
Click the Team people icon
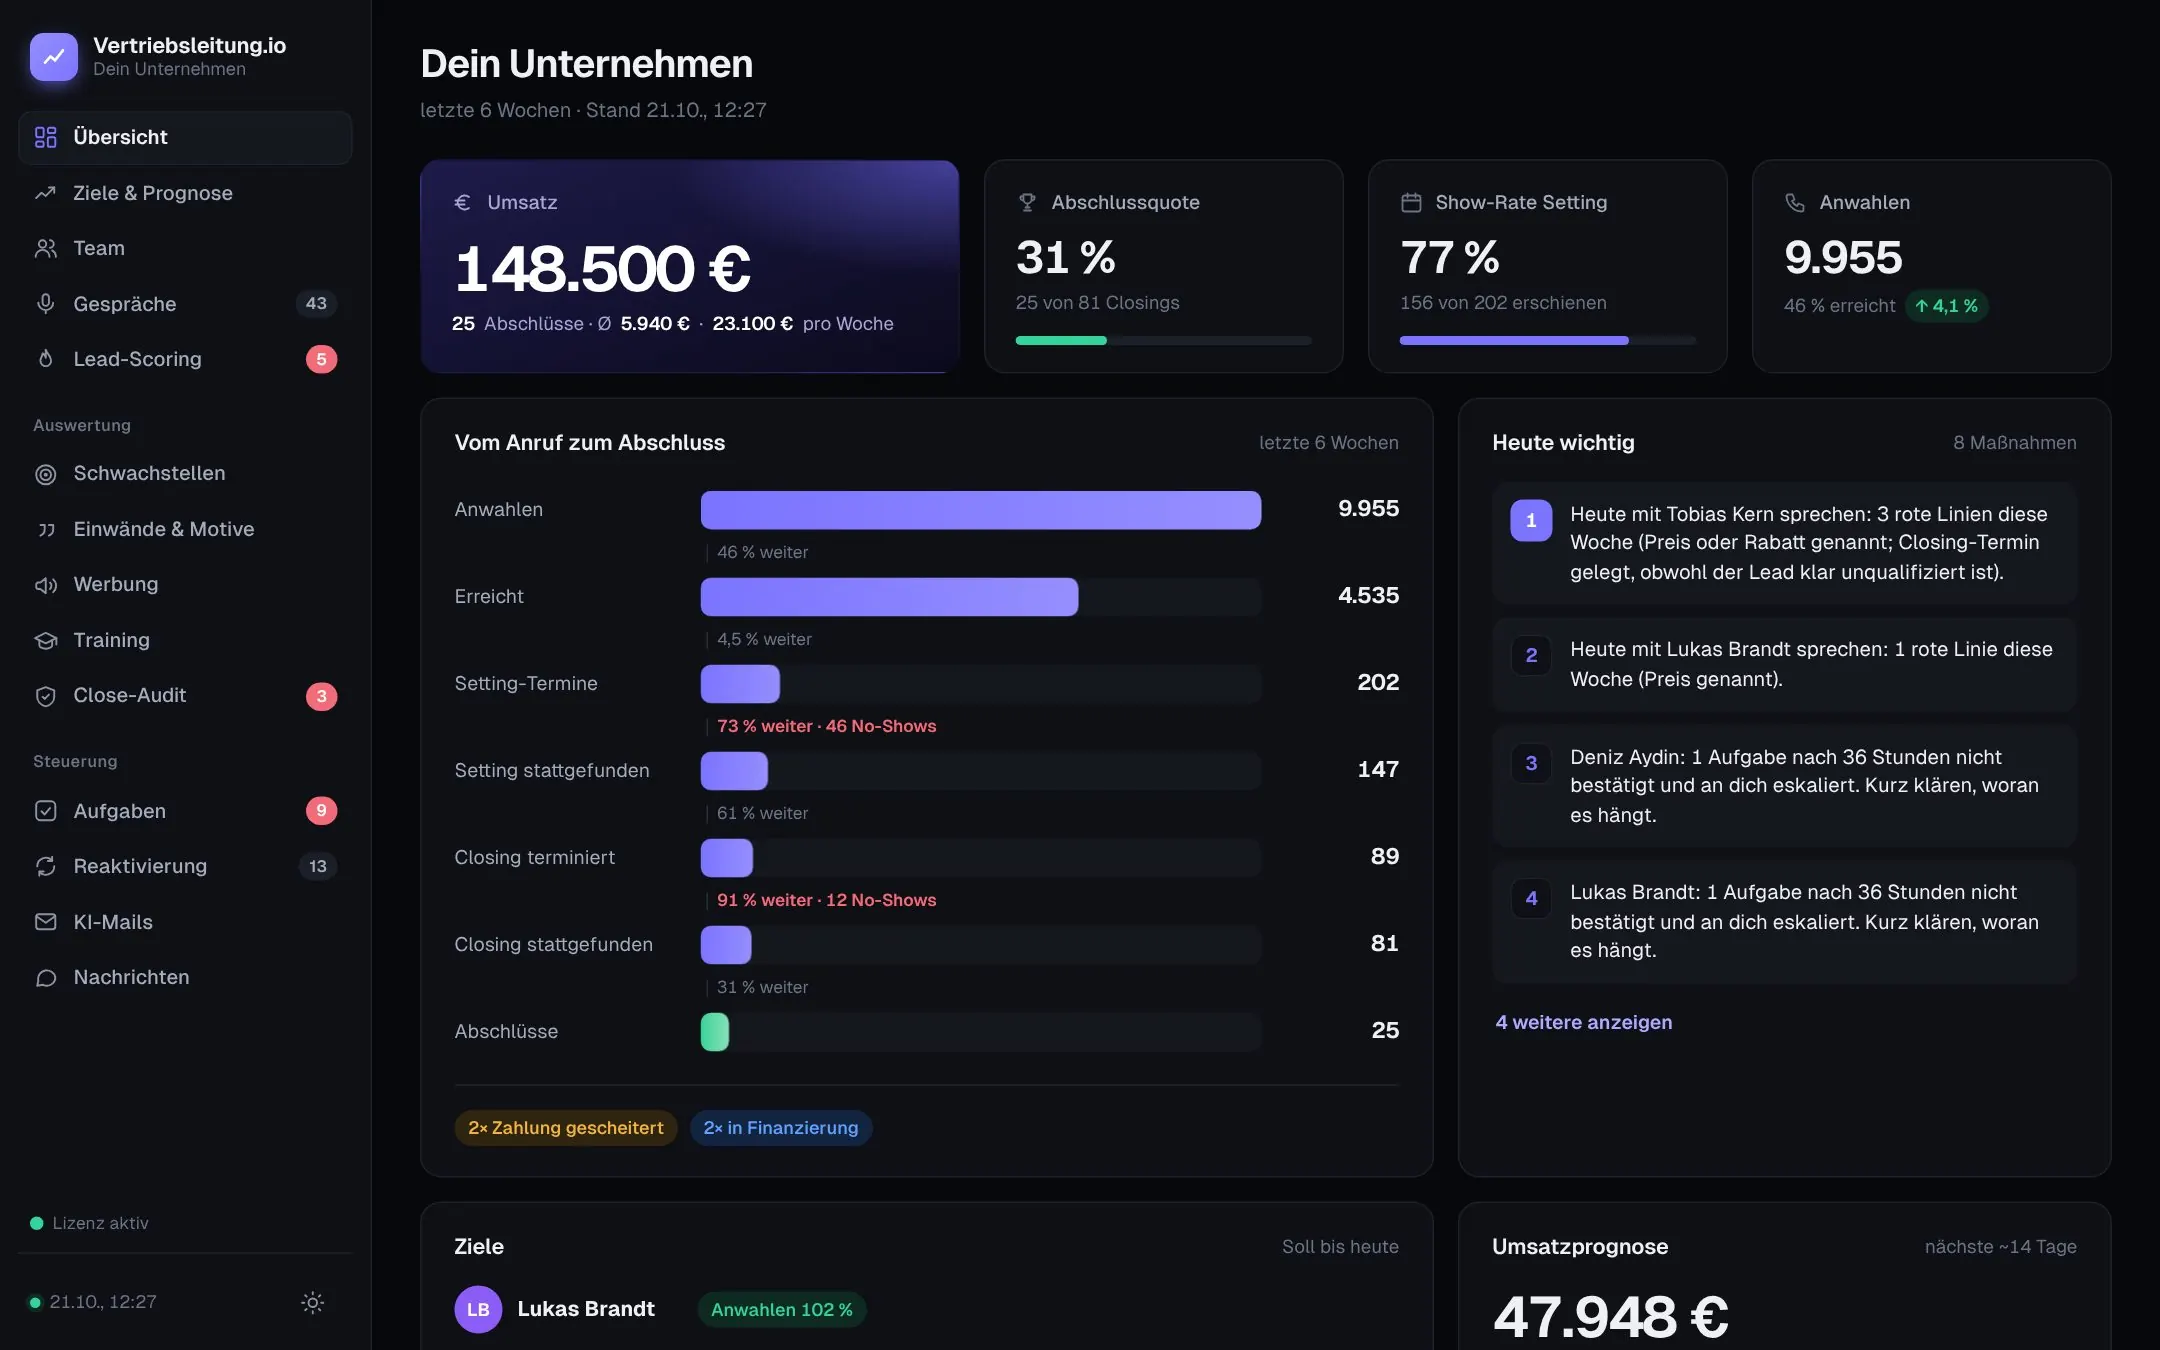(x=46, y=248)
